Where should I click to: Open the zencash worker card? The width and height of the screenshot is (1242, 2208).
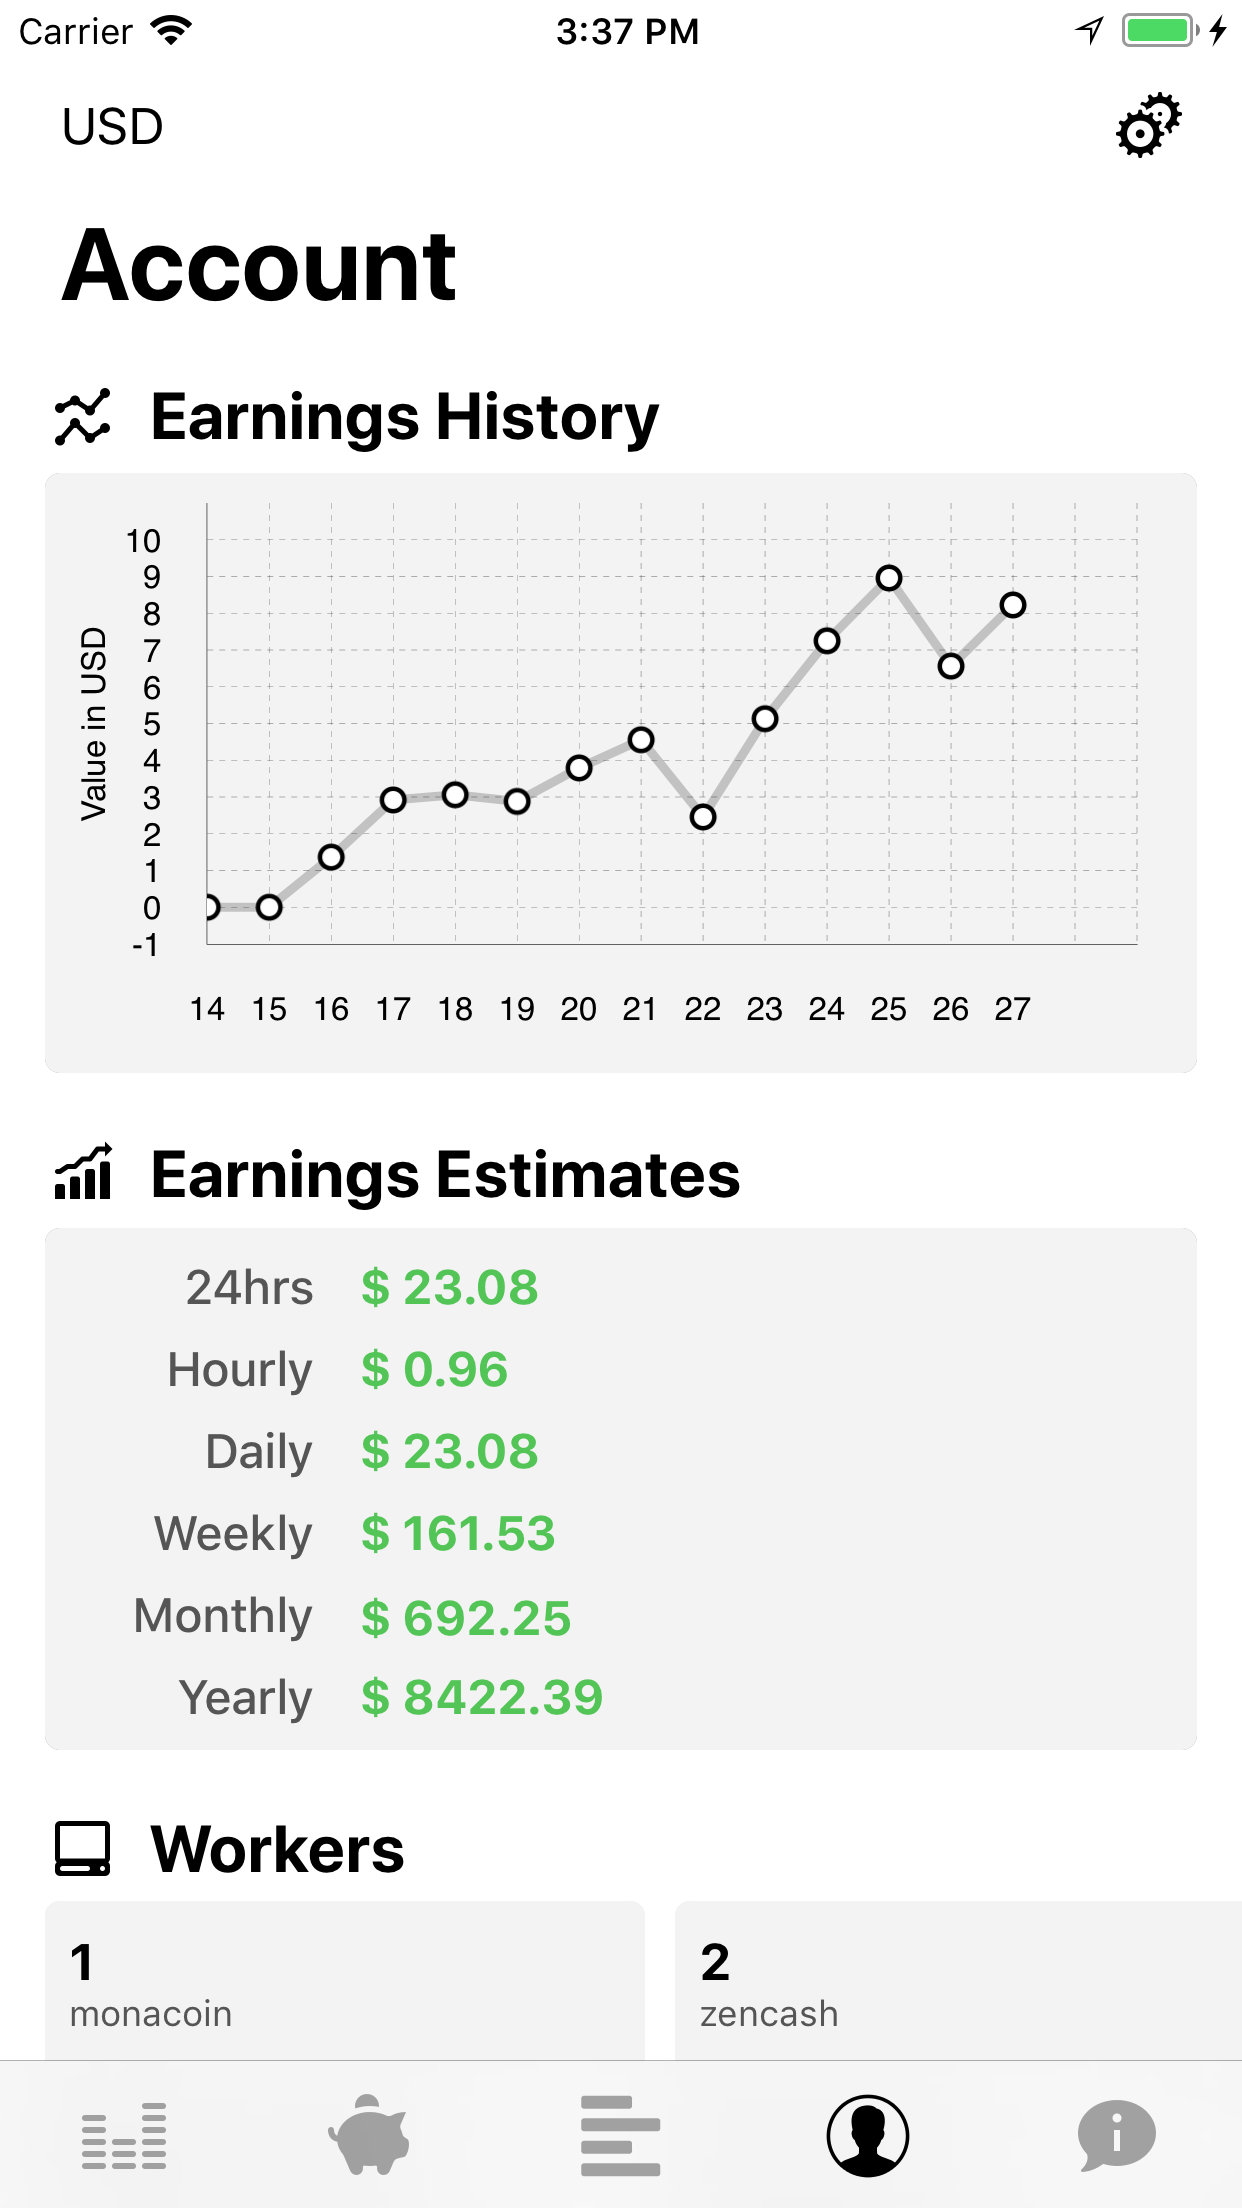coord(958,1981)
